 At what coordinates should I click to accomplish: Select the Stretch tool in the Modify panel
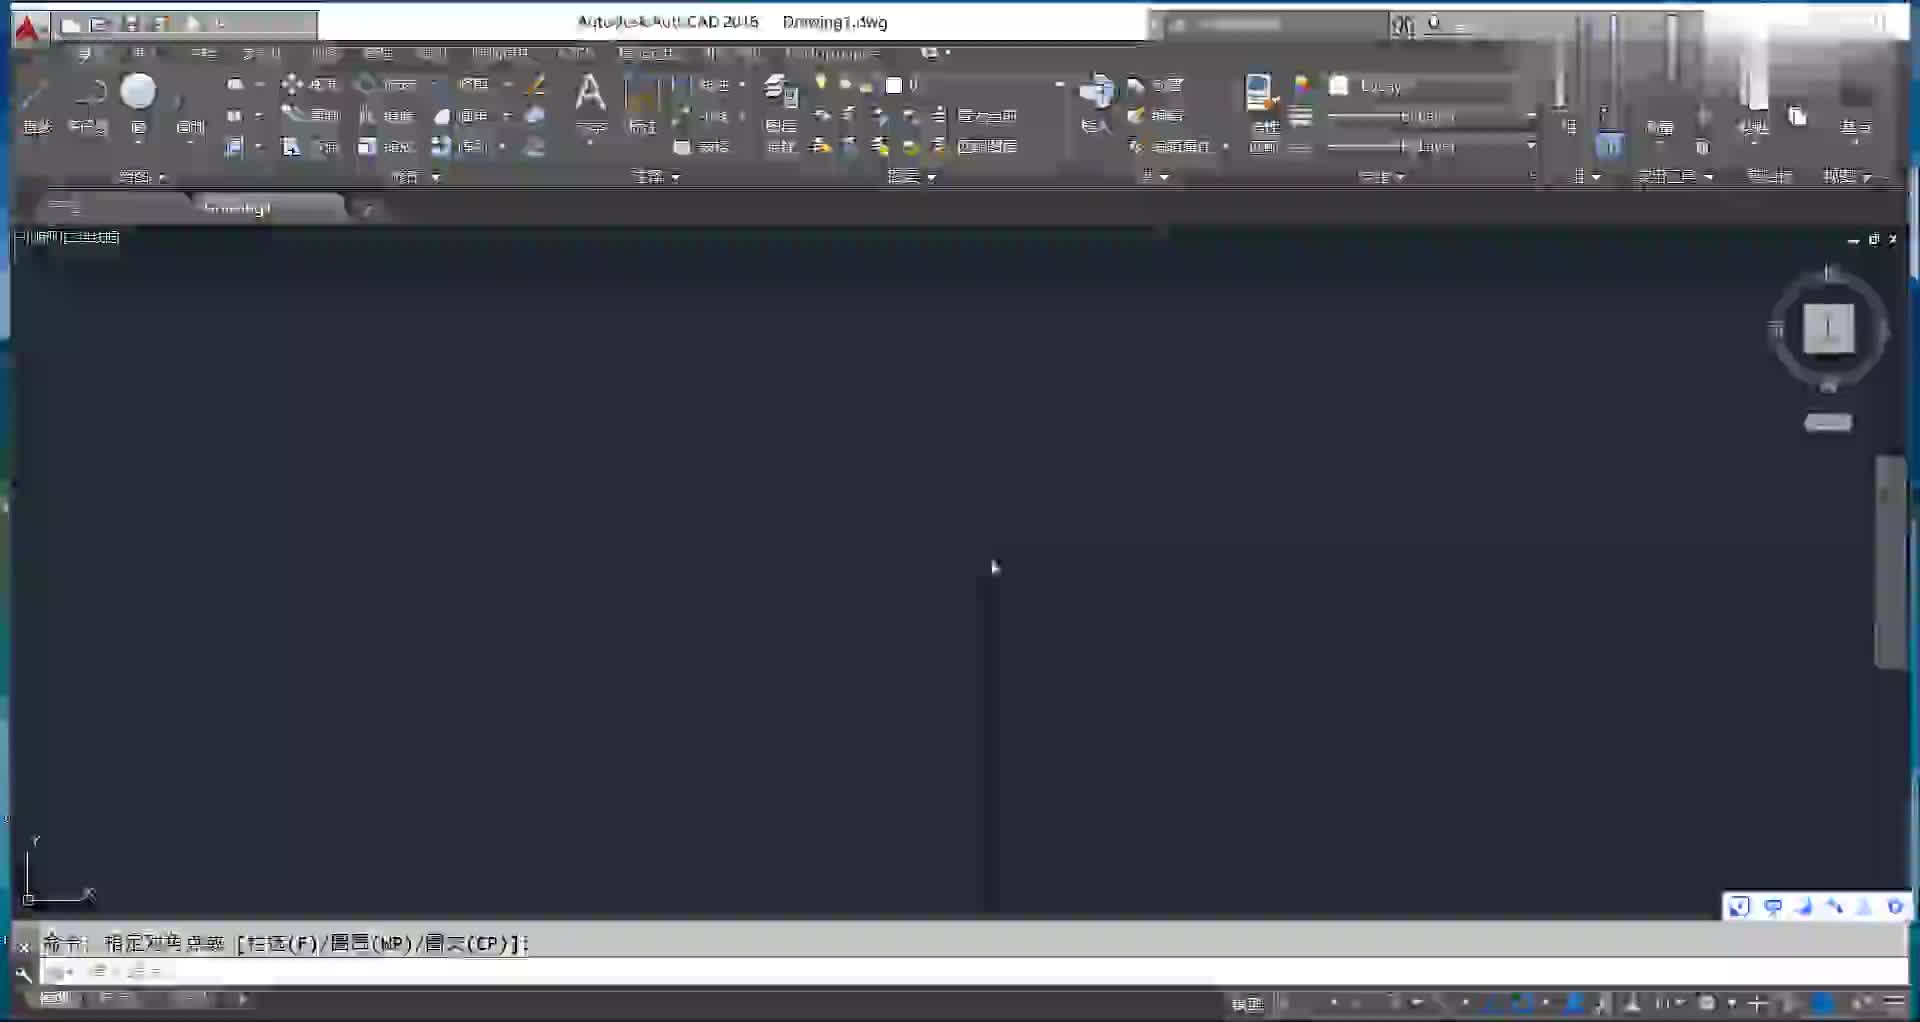[309, 146]
